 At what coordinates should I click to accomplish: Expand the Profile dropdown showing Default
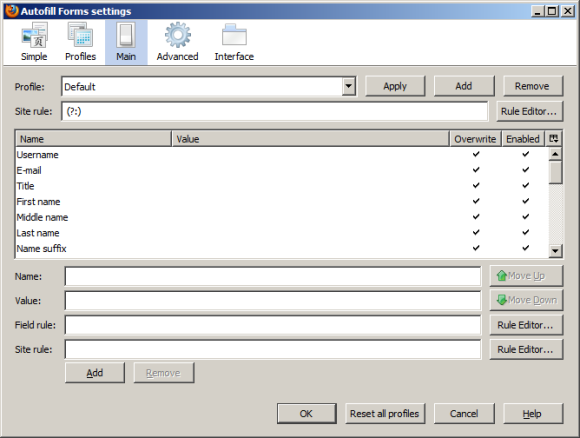tap(348, 87)
